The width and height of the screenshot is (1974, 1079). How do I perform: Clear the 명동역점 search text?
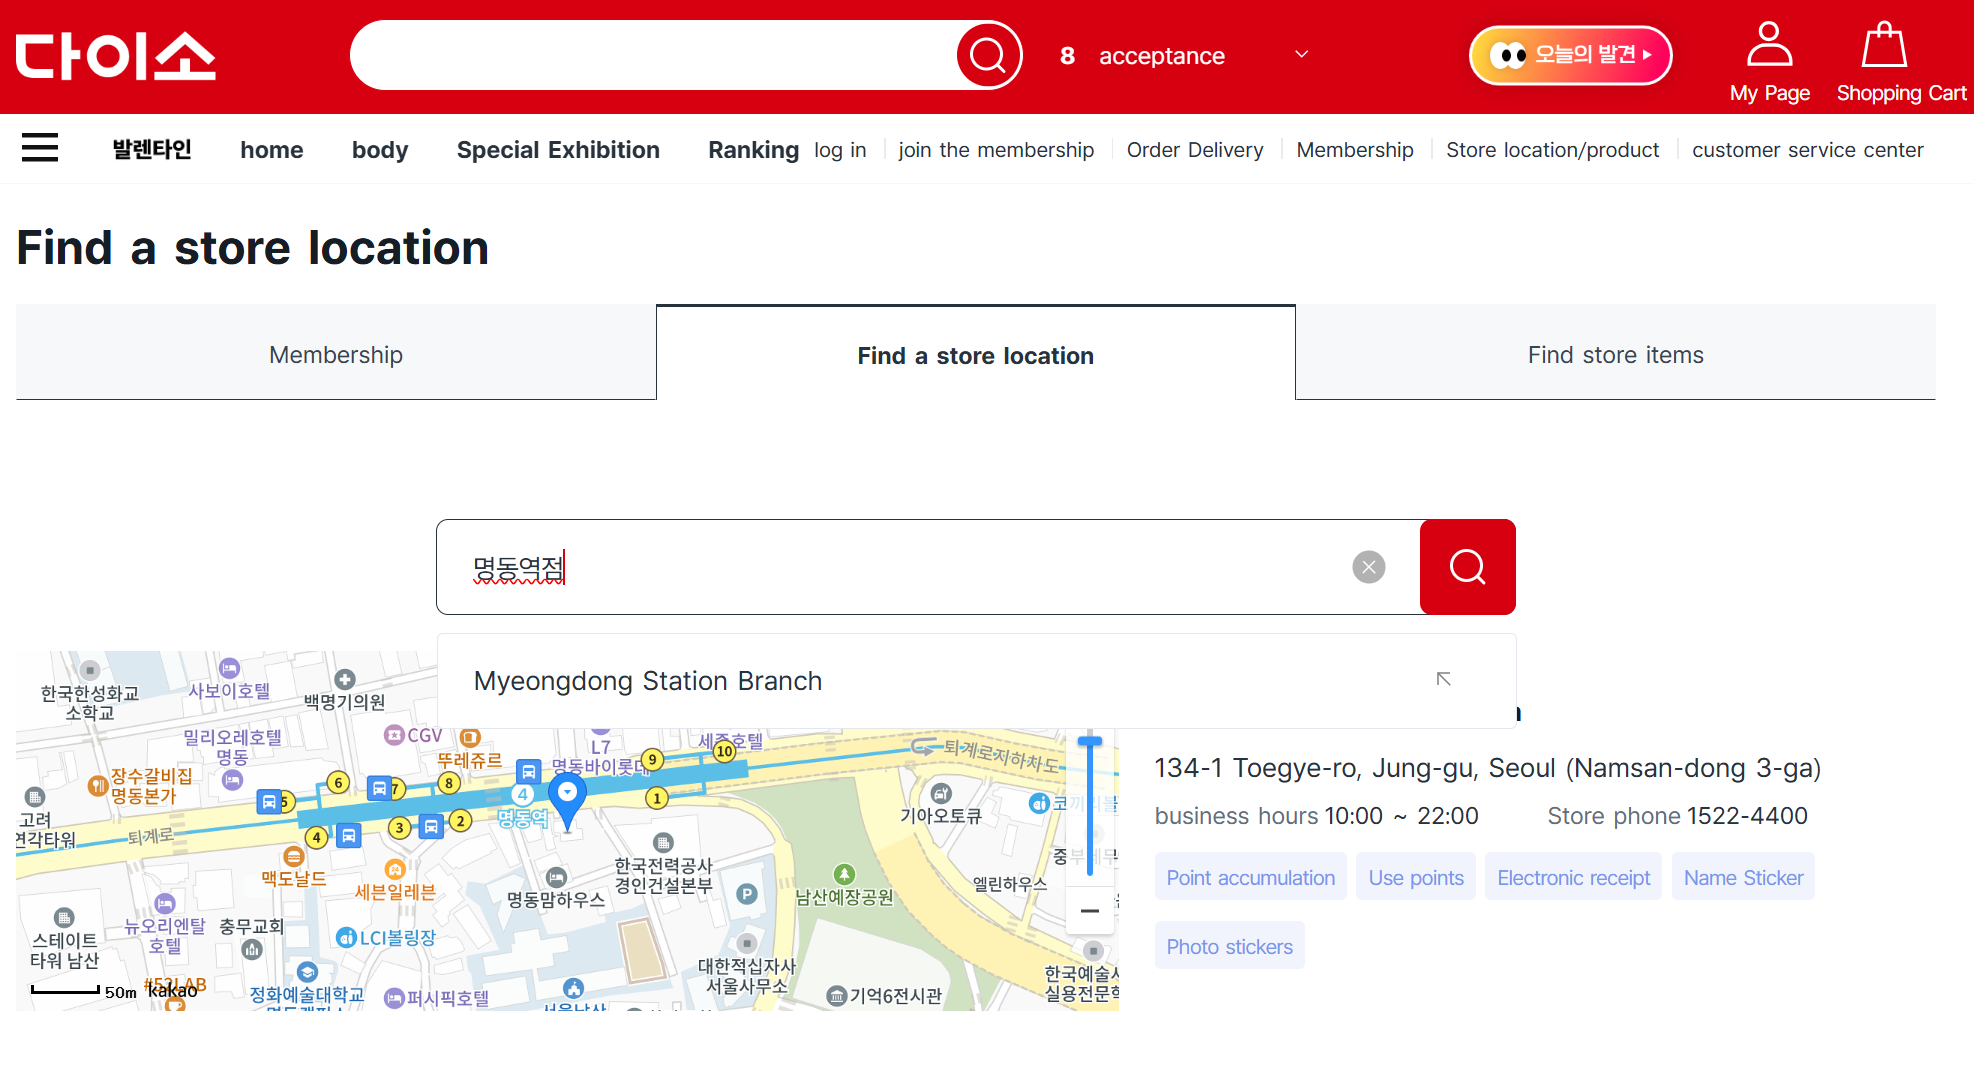pos(1368,567)
